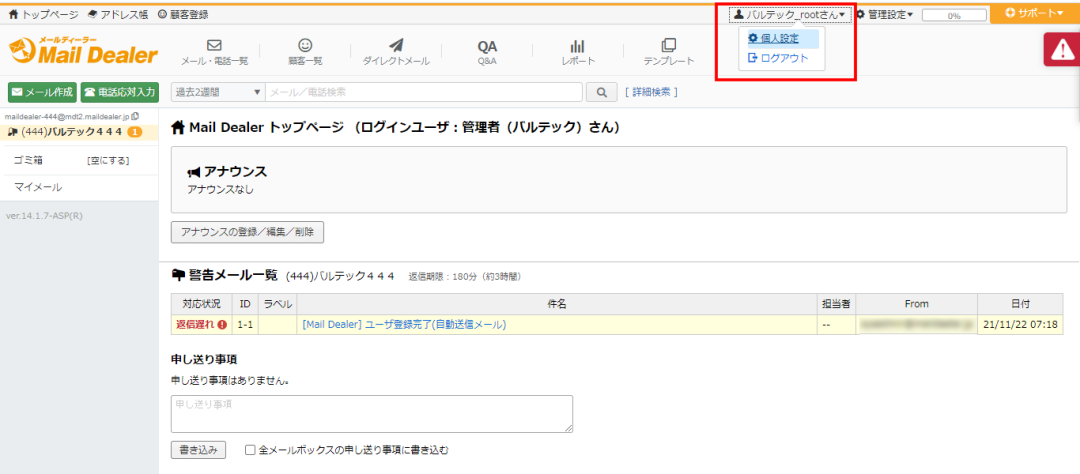Click the search magnifier button
The height and width of the screenshot is (474, 1080).
point(601,92)
